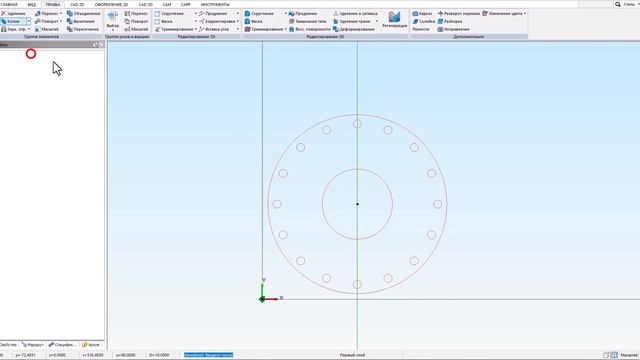
Task: Open the CAD 3D ribbon tab
Action: pyautogui.click(x=146, y=4)
